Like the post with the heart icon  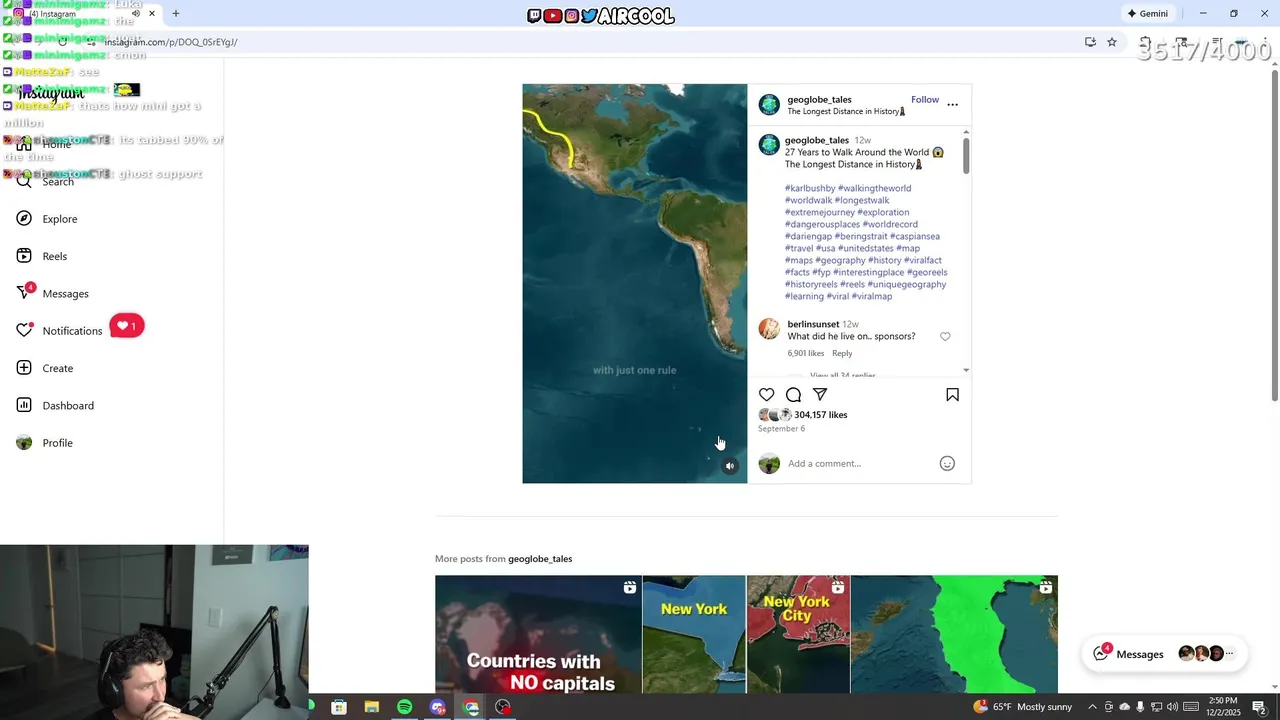(x=766, y=395)
